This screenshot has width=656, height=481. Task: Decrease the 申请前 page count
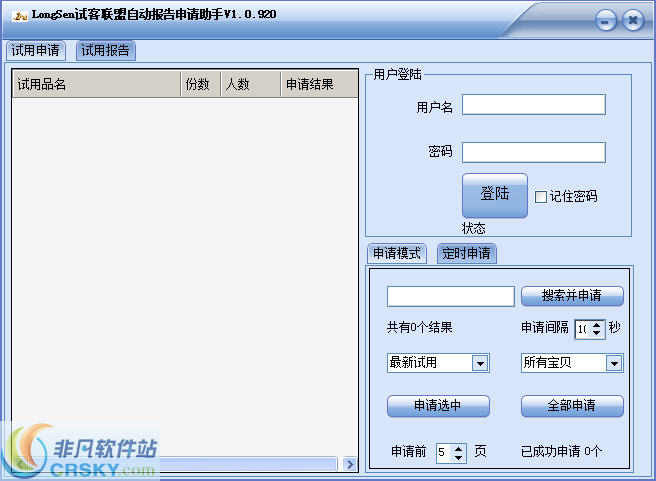pos(459,458)
